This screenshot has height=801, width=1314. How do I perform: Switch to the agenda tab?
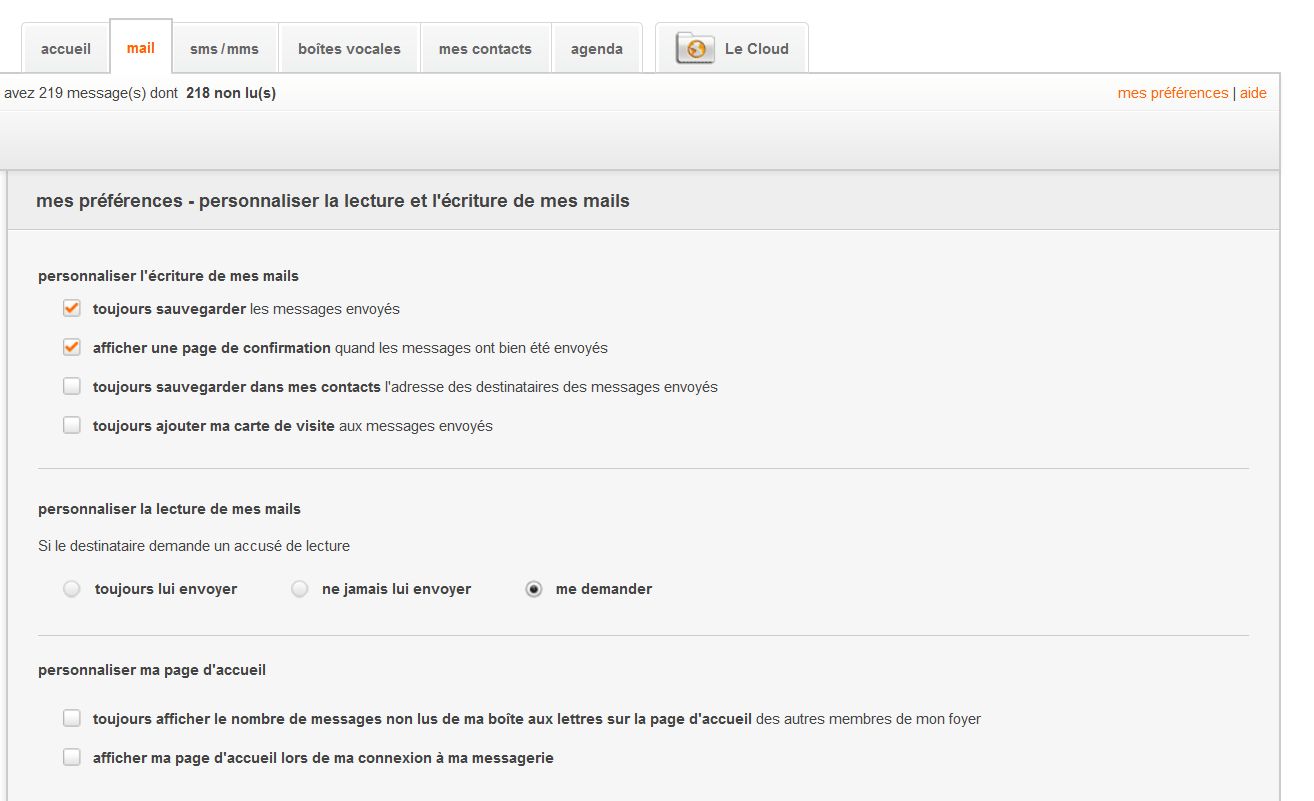597,49
